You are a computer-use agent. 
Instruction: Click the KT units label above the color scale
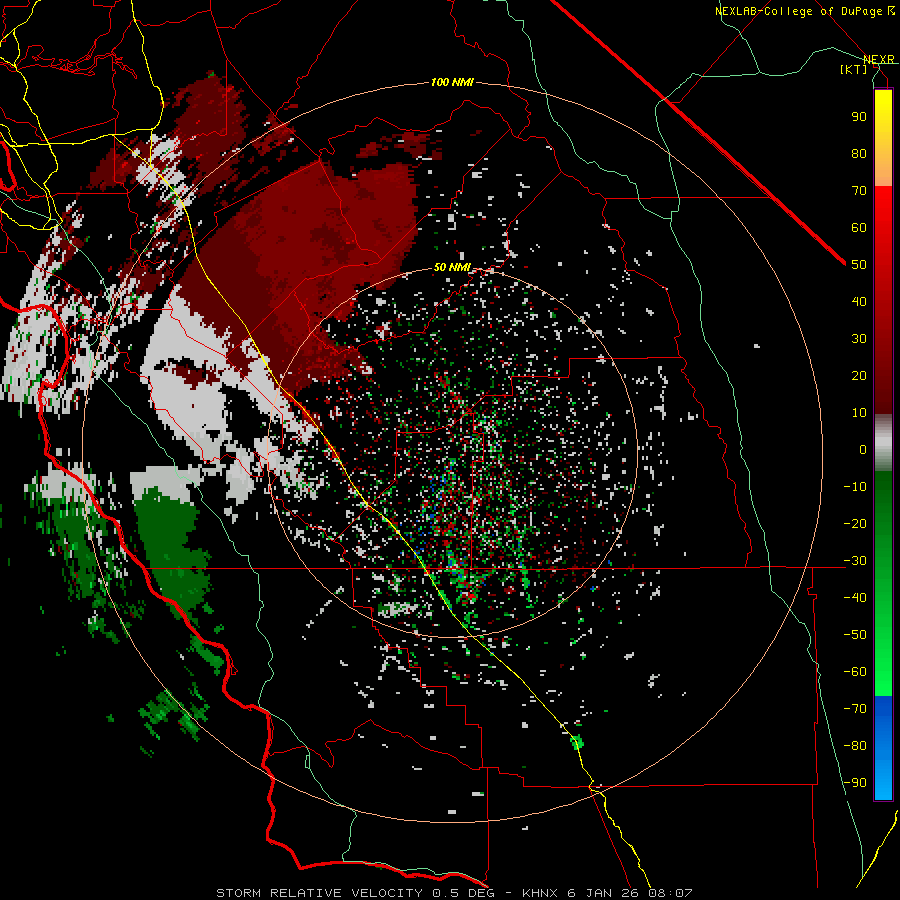(x=854, y=69)
